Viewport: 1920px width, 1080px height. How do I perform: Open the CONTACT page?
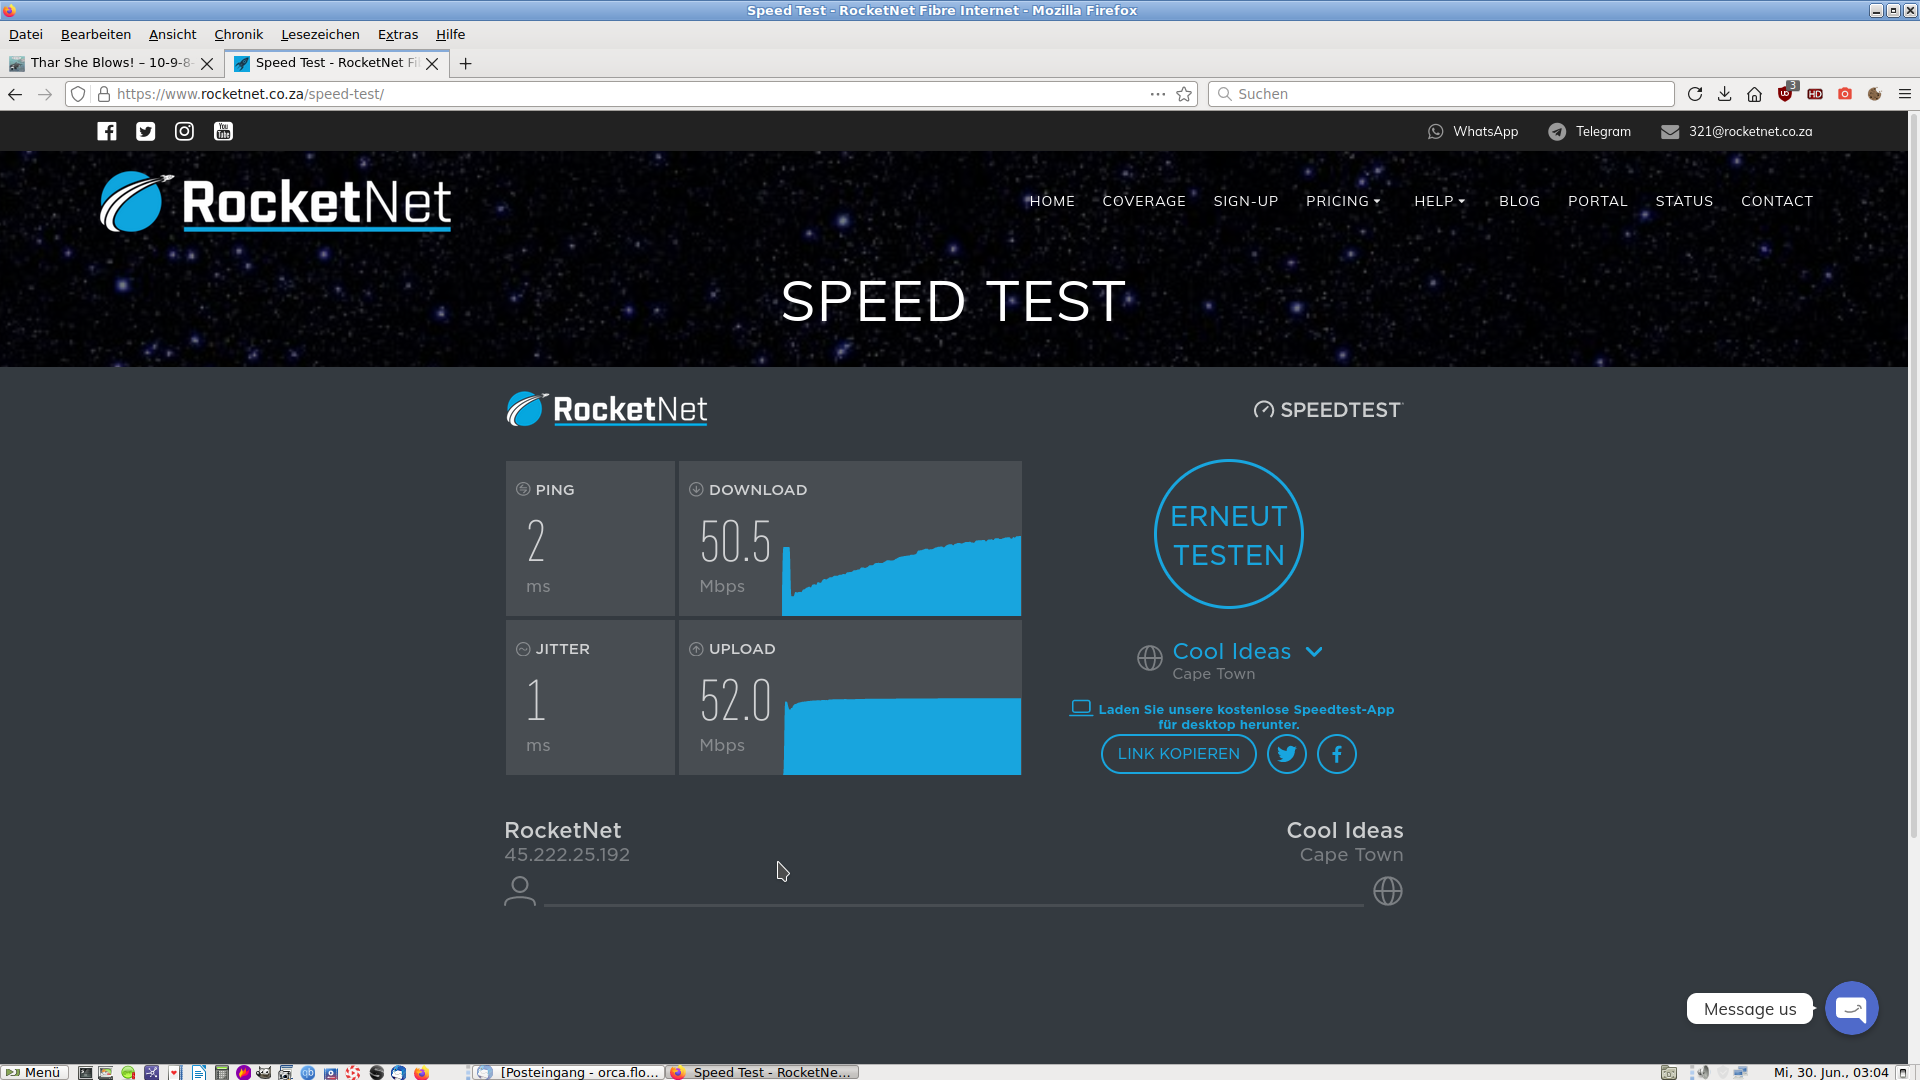click(1777, 201)
